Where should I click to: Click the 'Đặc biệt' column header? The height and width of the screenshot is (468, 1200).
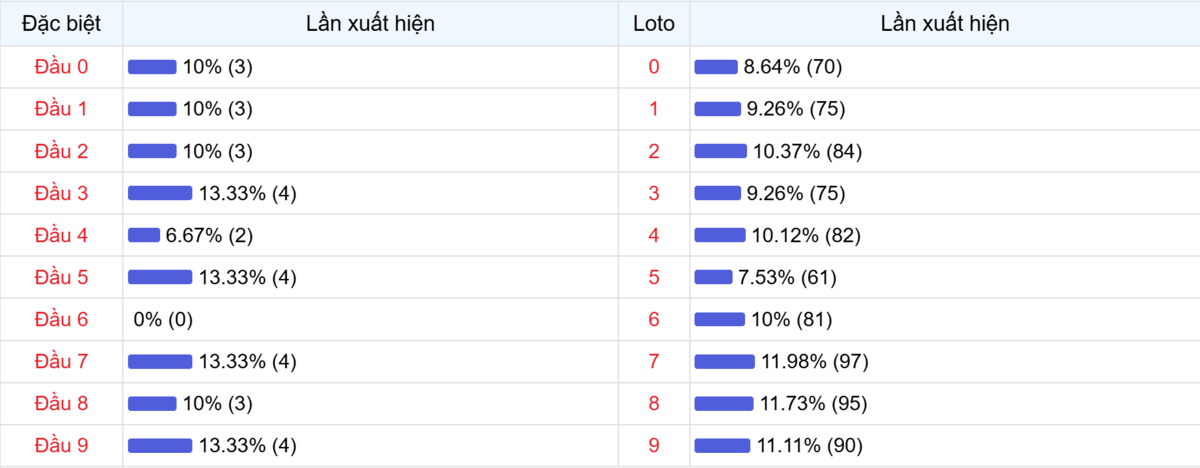click(x=61, y=24)
